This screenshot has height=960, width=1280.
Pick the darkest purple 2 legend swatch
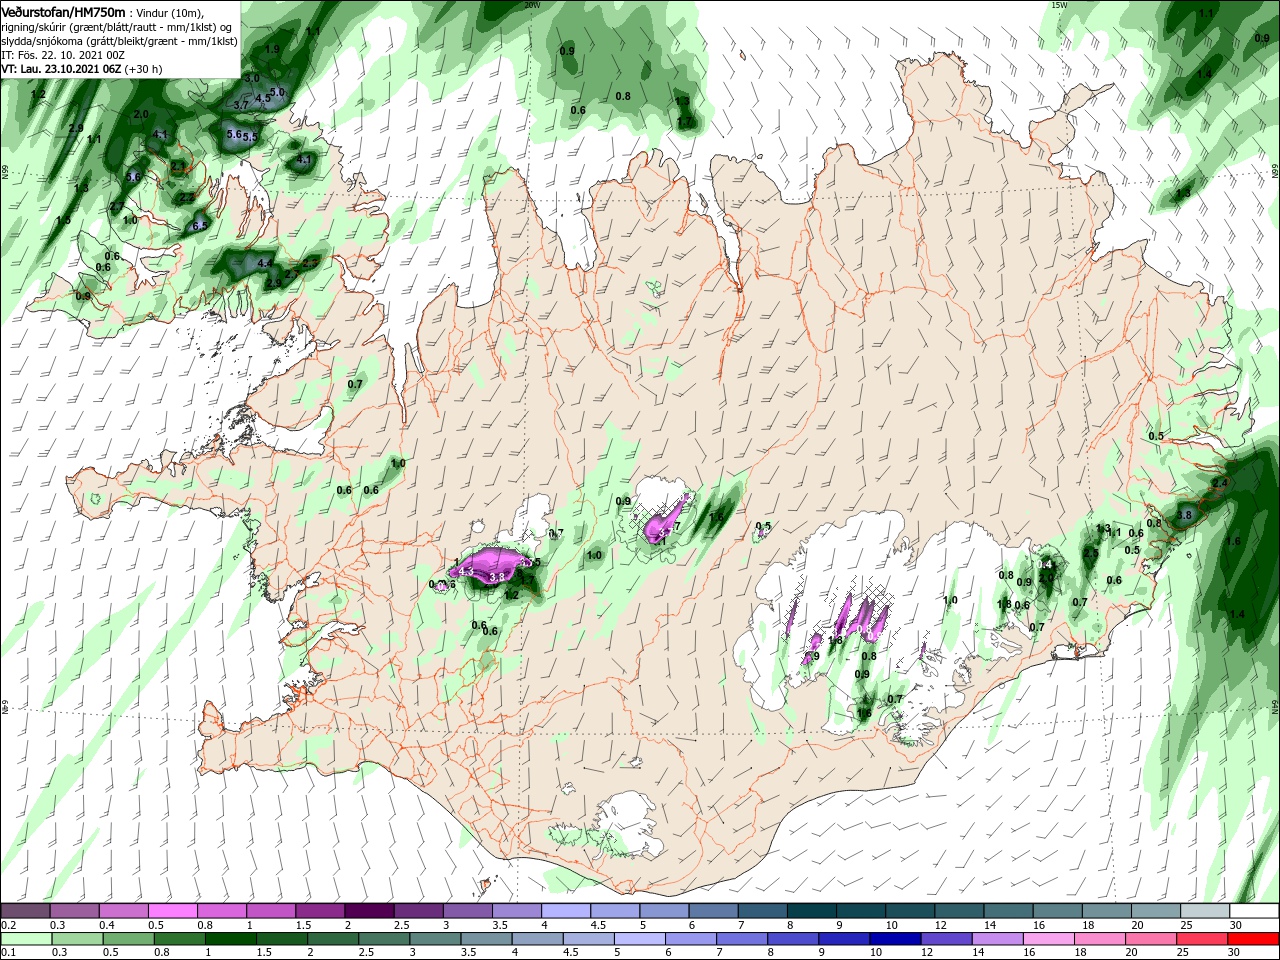pos(369,911)
